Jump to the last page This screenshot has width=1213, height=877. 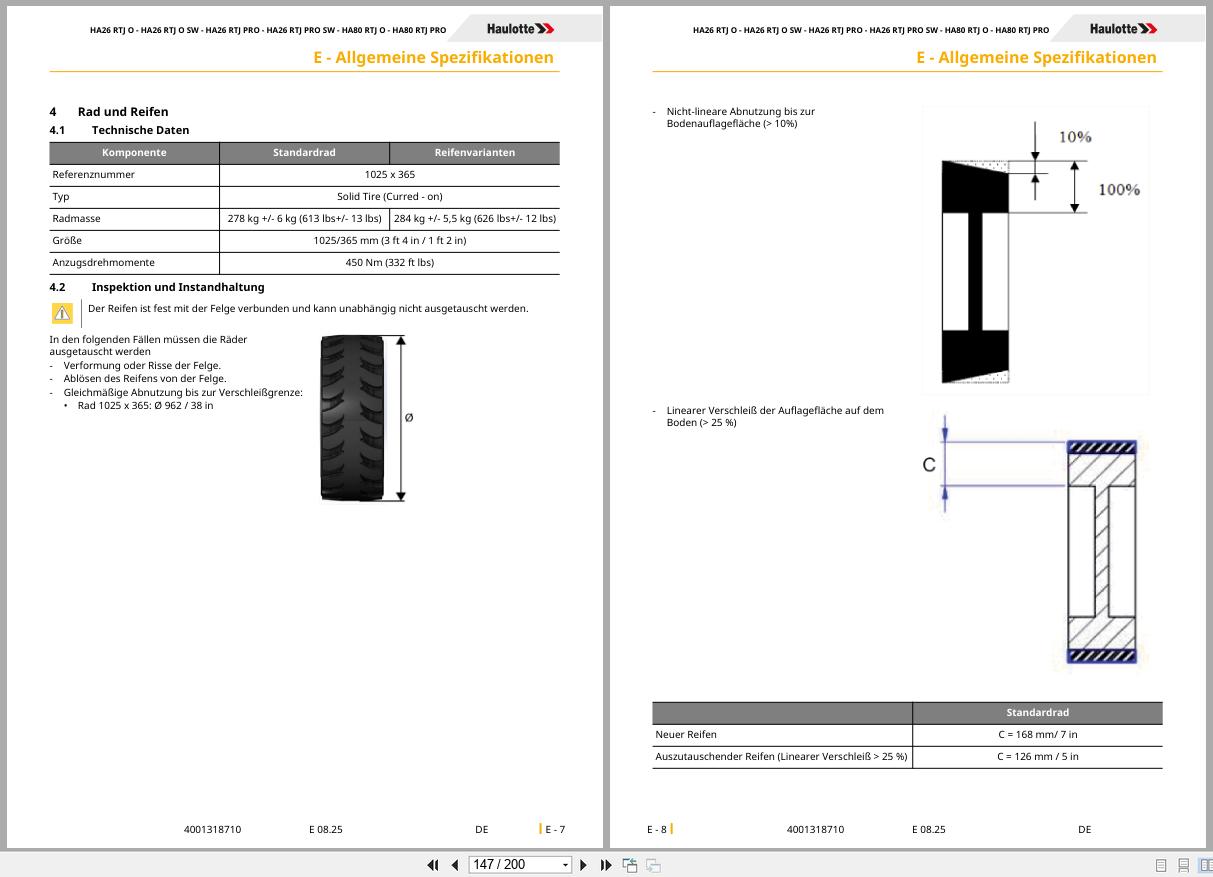pyautogui.click(x=606, y=865)
